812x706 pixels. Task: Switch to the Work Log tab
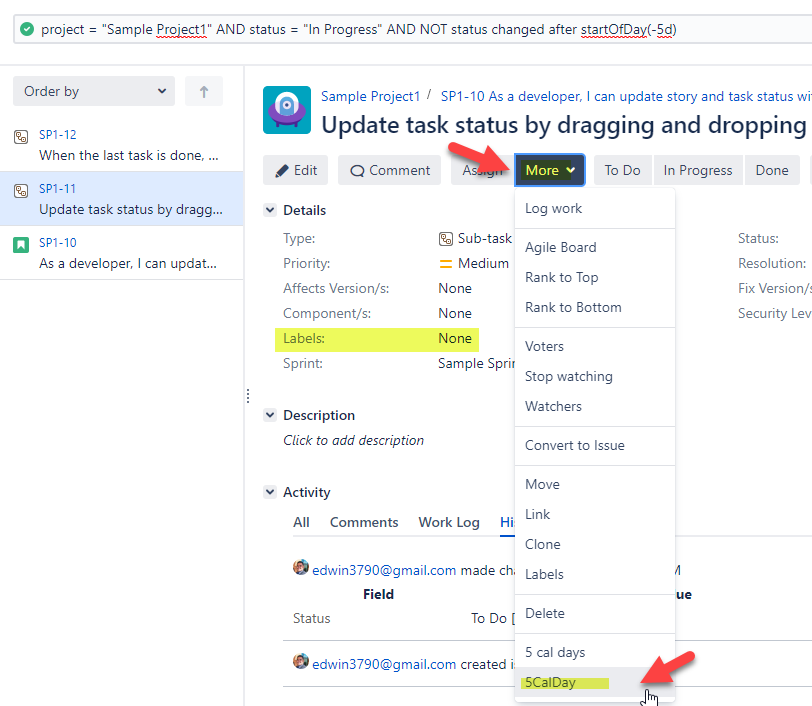tap(449, 522)
